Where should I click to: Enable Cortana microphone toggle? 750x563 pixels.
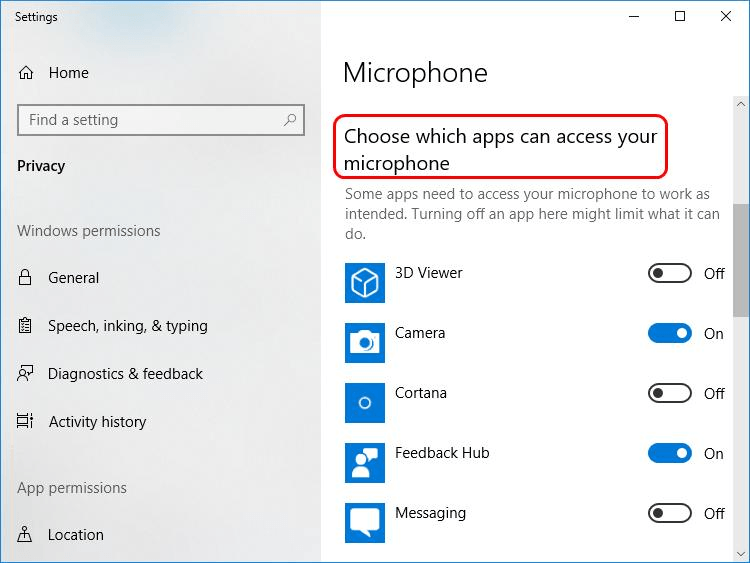pyautogui.click(x=670, y=394)
